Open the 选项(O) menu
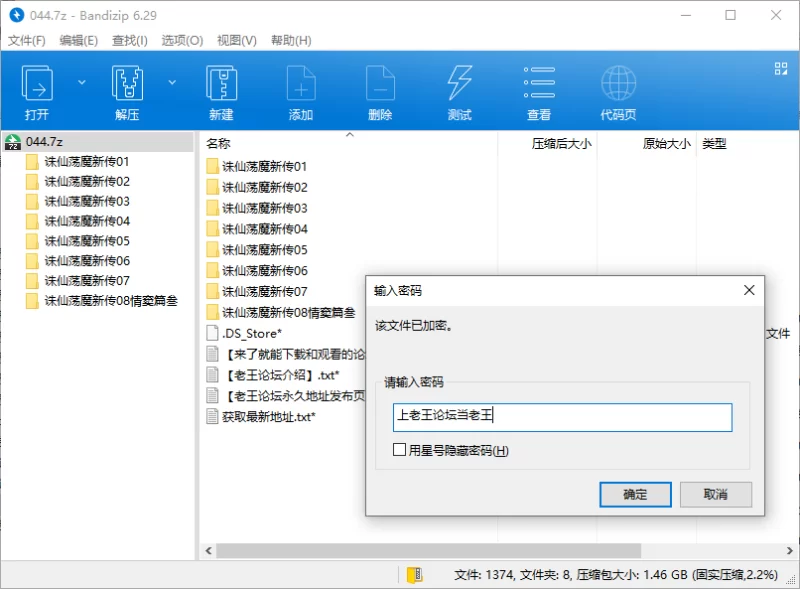This screenshot has width=800, height=589. click(x=182, y=40)
